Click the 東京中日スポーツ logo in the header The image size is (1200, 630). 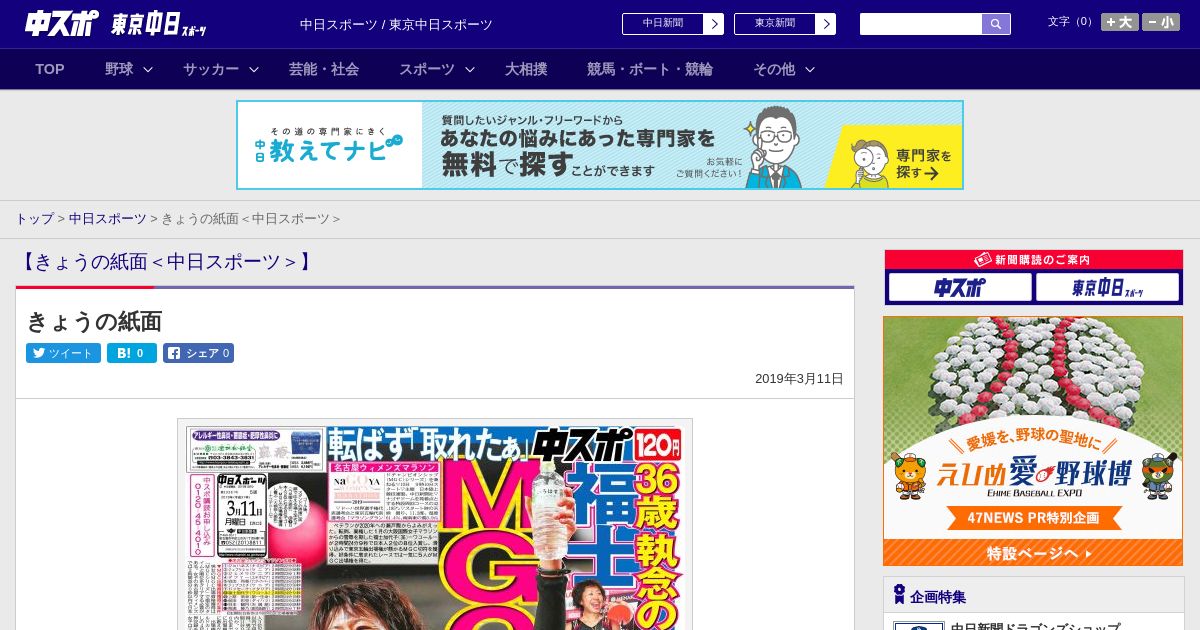[159, 24]
